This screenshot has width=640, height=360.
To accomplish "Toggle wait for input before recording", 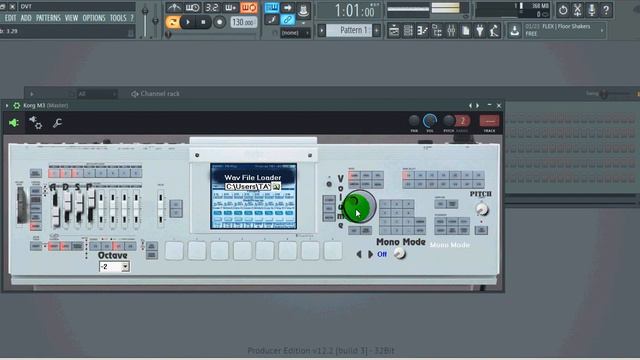I will click(x=192, y=8).
